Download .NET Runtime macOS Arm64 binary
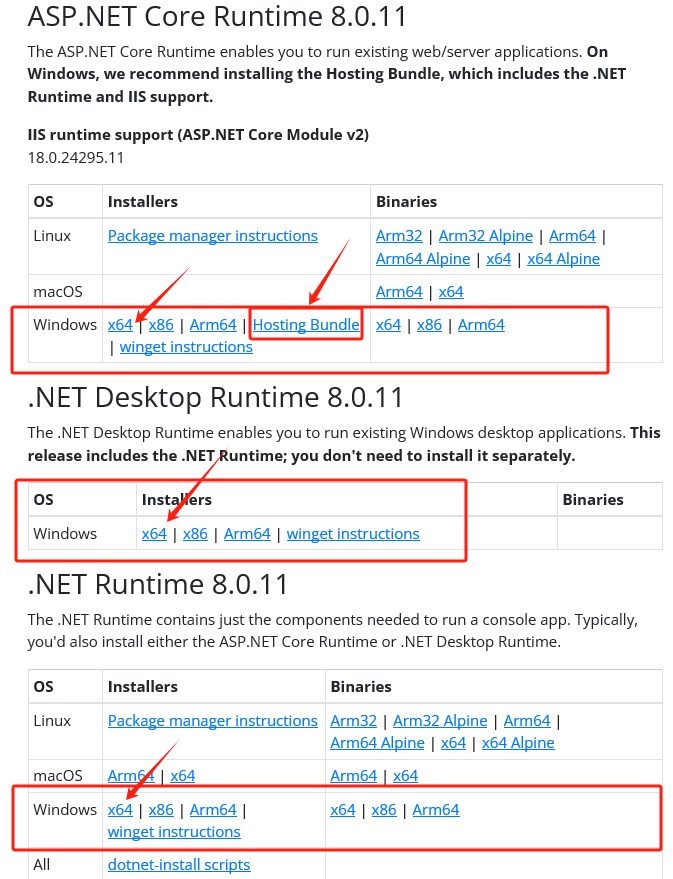 pos(354,776)
